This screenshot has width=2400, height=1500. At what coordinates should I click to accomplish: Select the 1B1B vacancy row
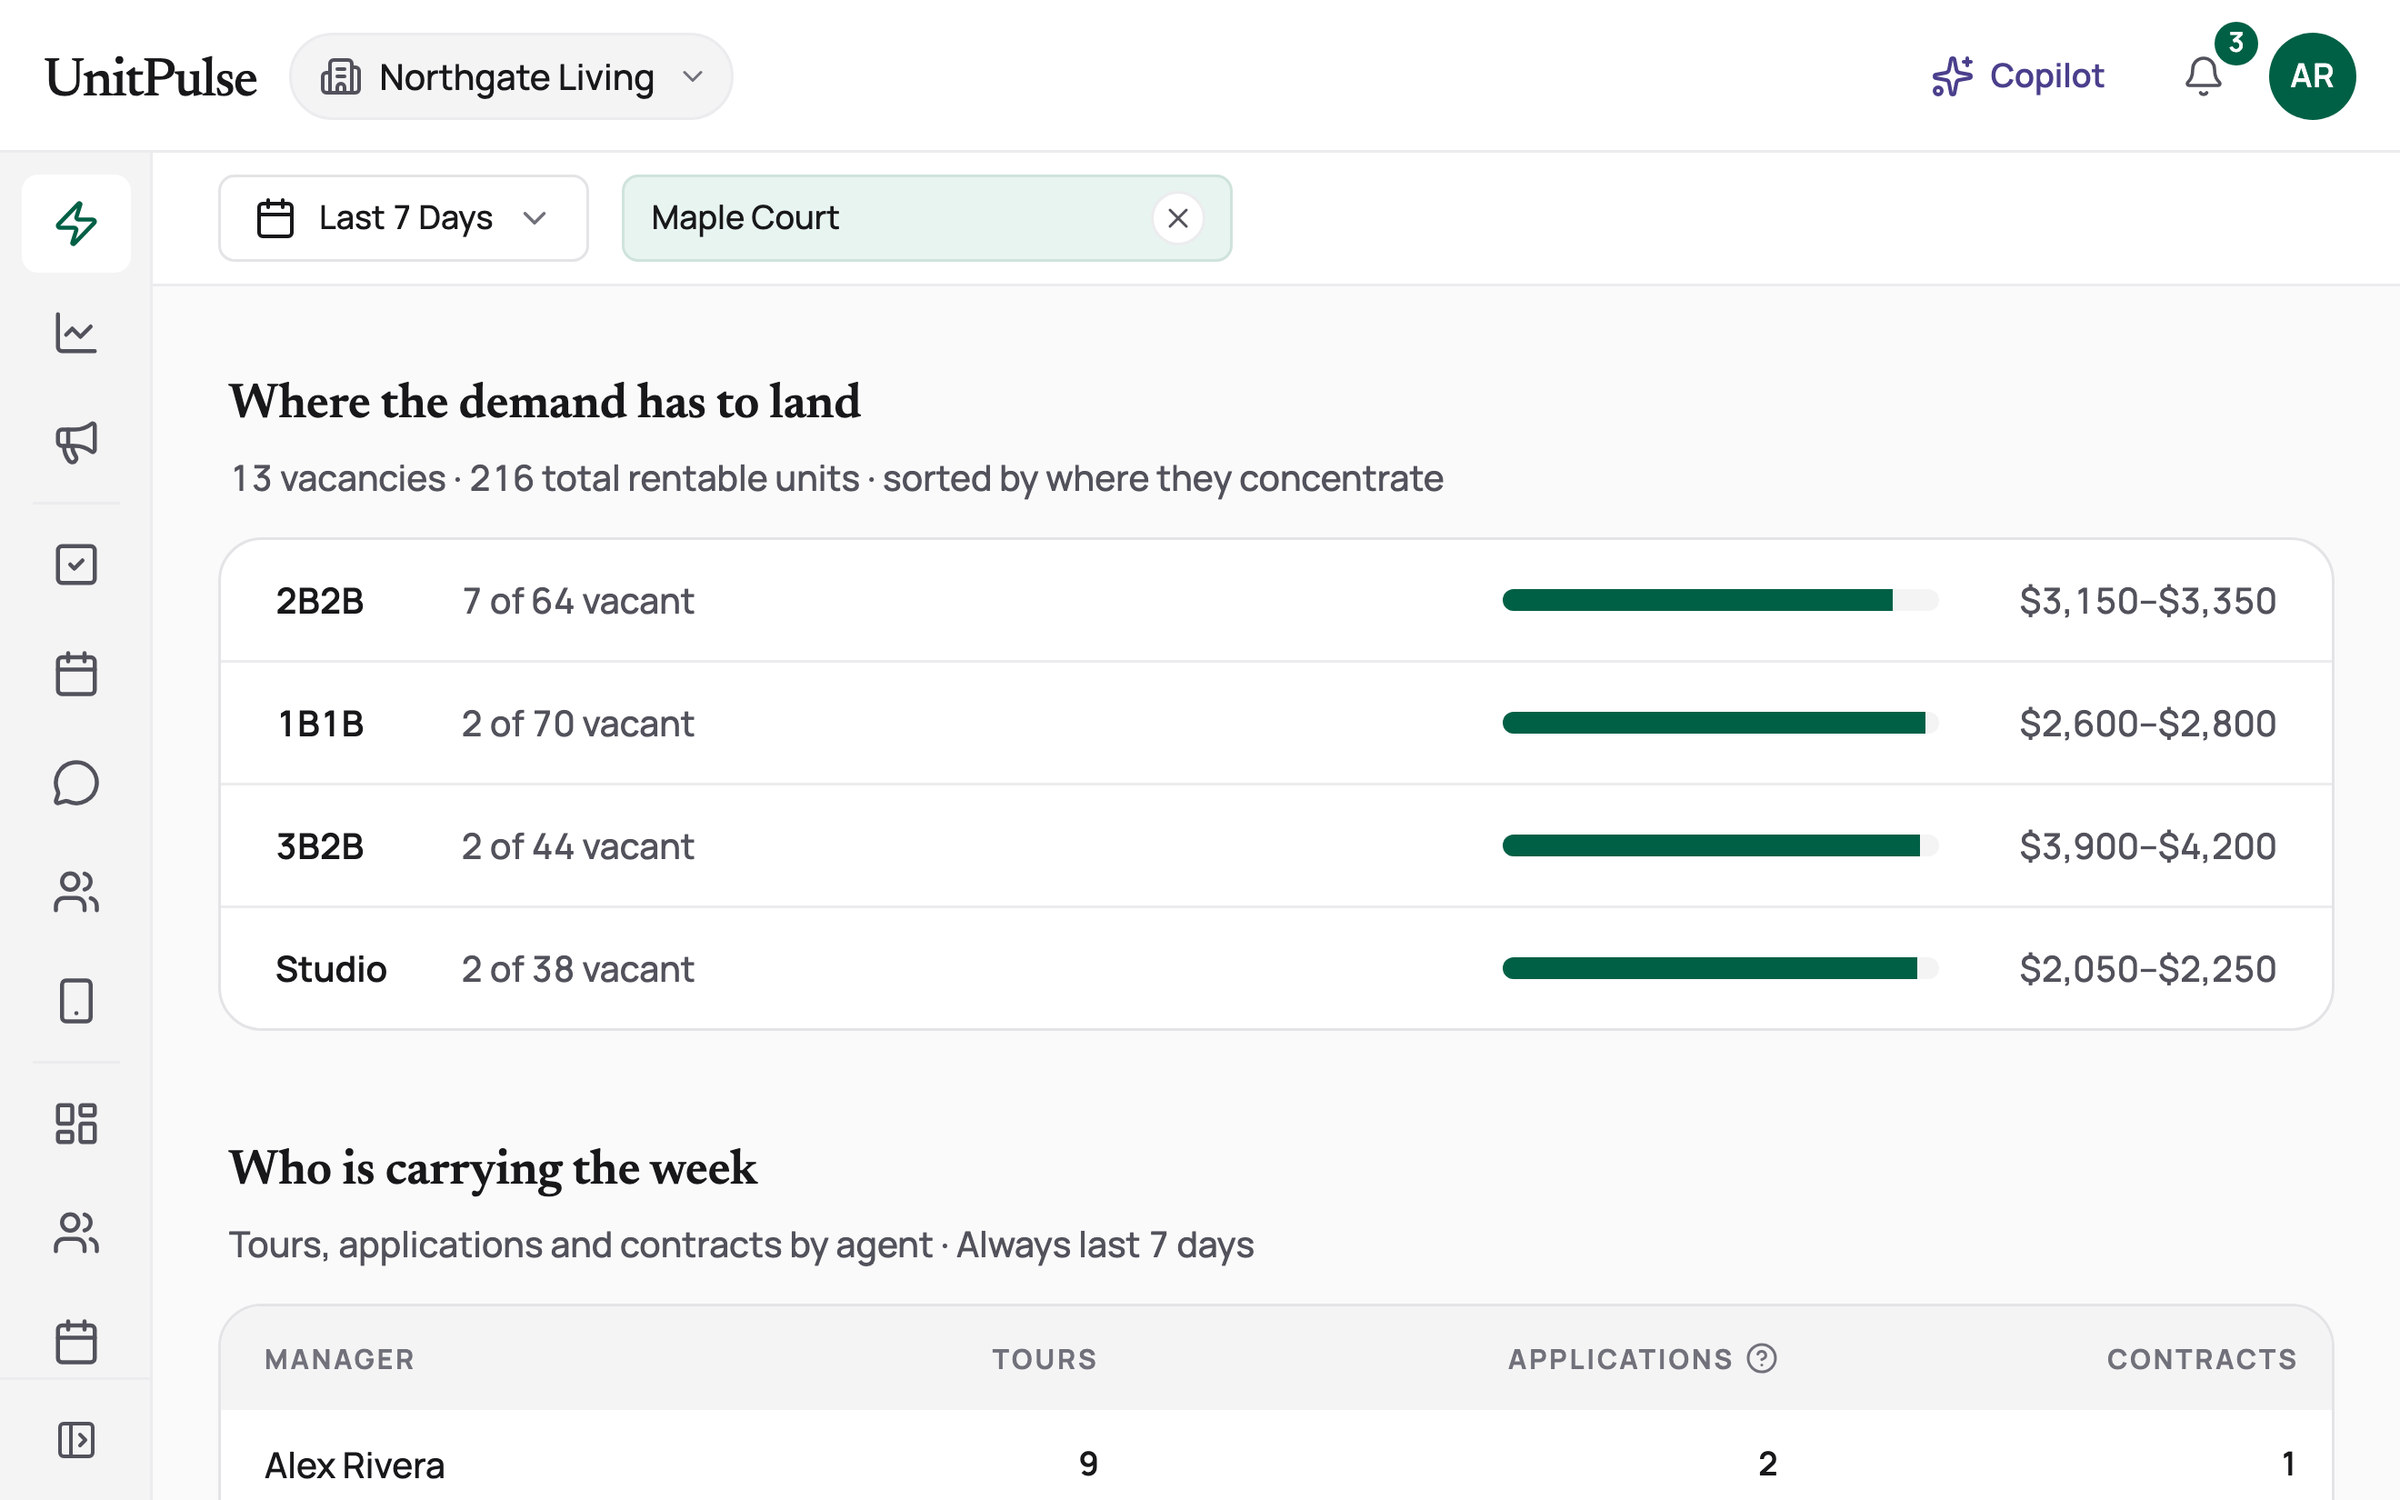(x=1276, y=723)
